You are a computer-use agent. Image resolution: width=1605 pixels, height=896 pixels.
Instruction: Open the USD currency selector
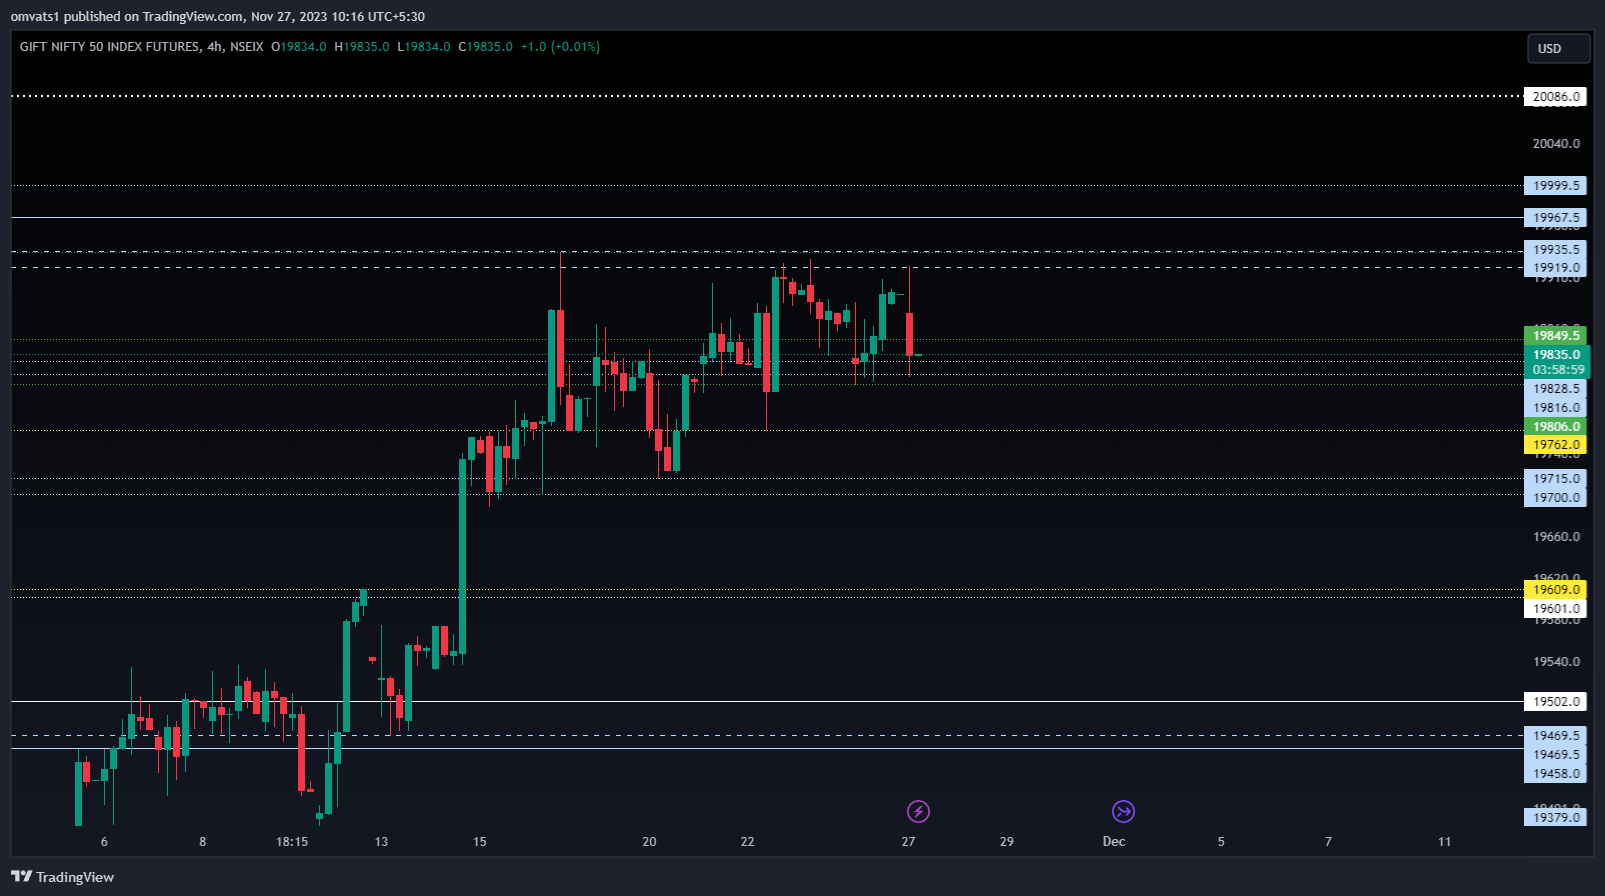1558,48
